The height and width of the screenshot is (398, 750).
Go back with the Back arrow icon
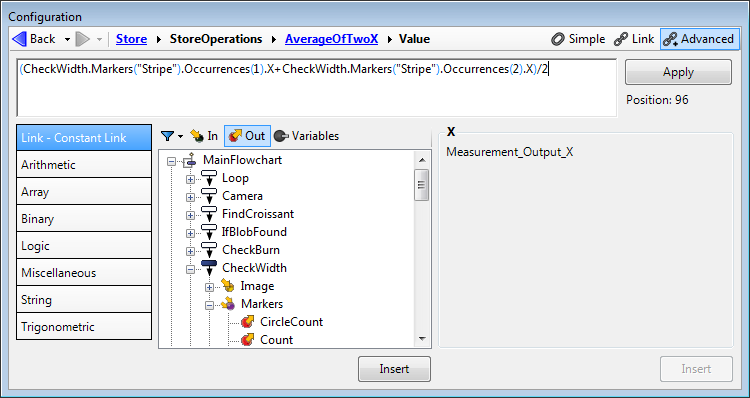20,39
